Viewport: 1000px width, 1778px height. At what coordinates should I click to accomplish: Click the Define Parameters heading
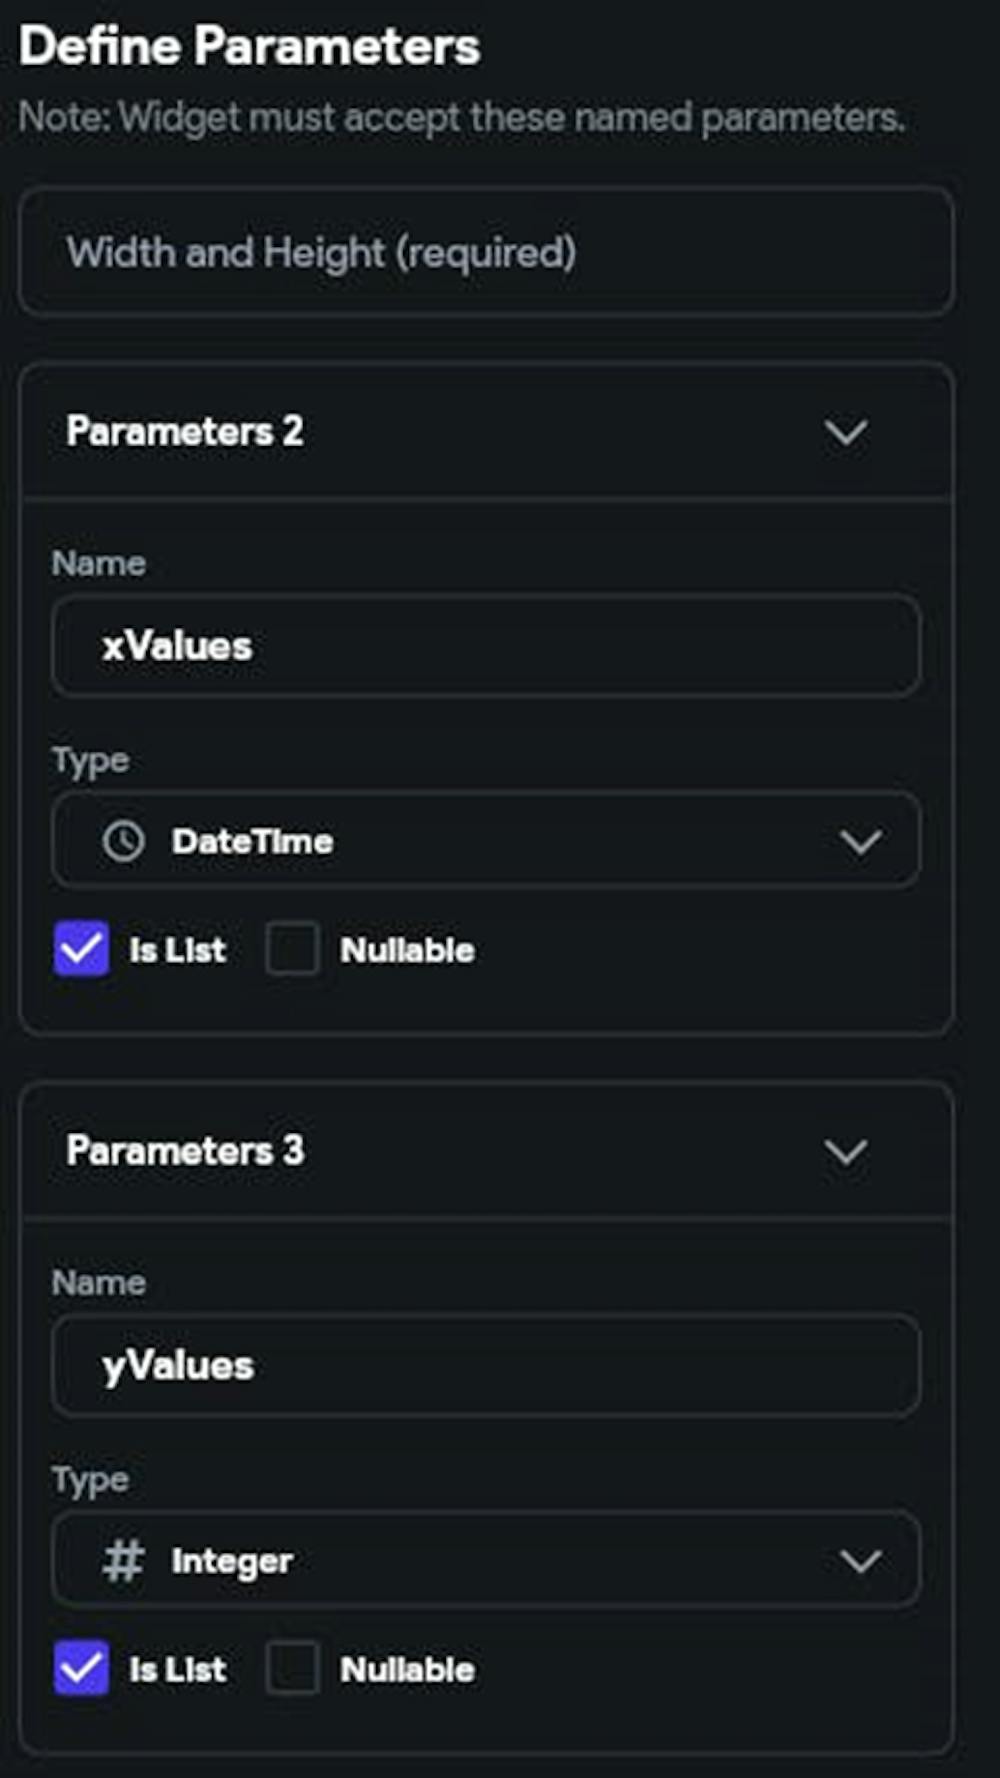click(251, 44)
